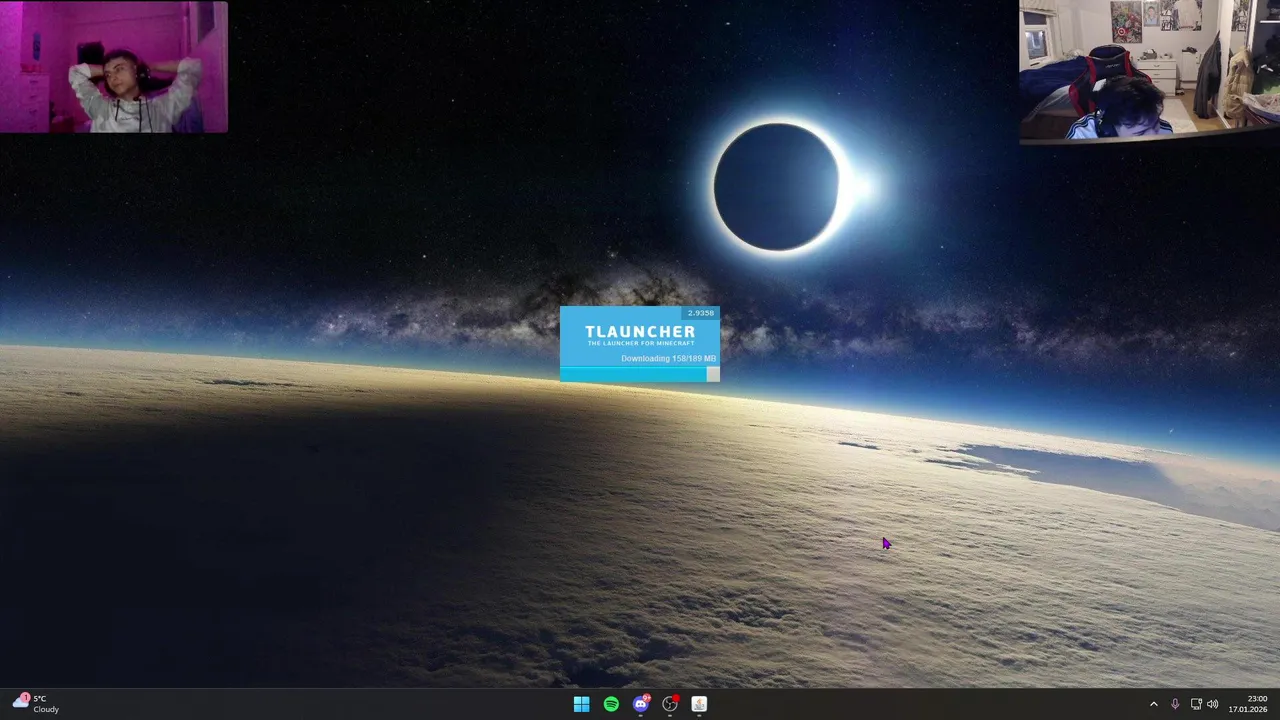Click the TLauncher version number 2.9358
Screen dimensions: 1280x720
pyautogui.click(x=700, y=313)
